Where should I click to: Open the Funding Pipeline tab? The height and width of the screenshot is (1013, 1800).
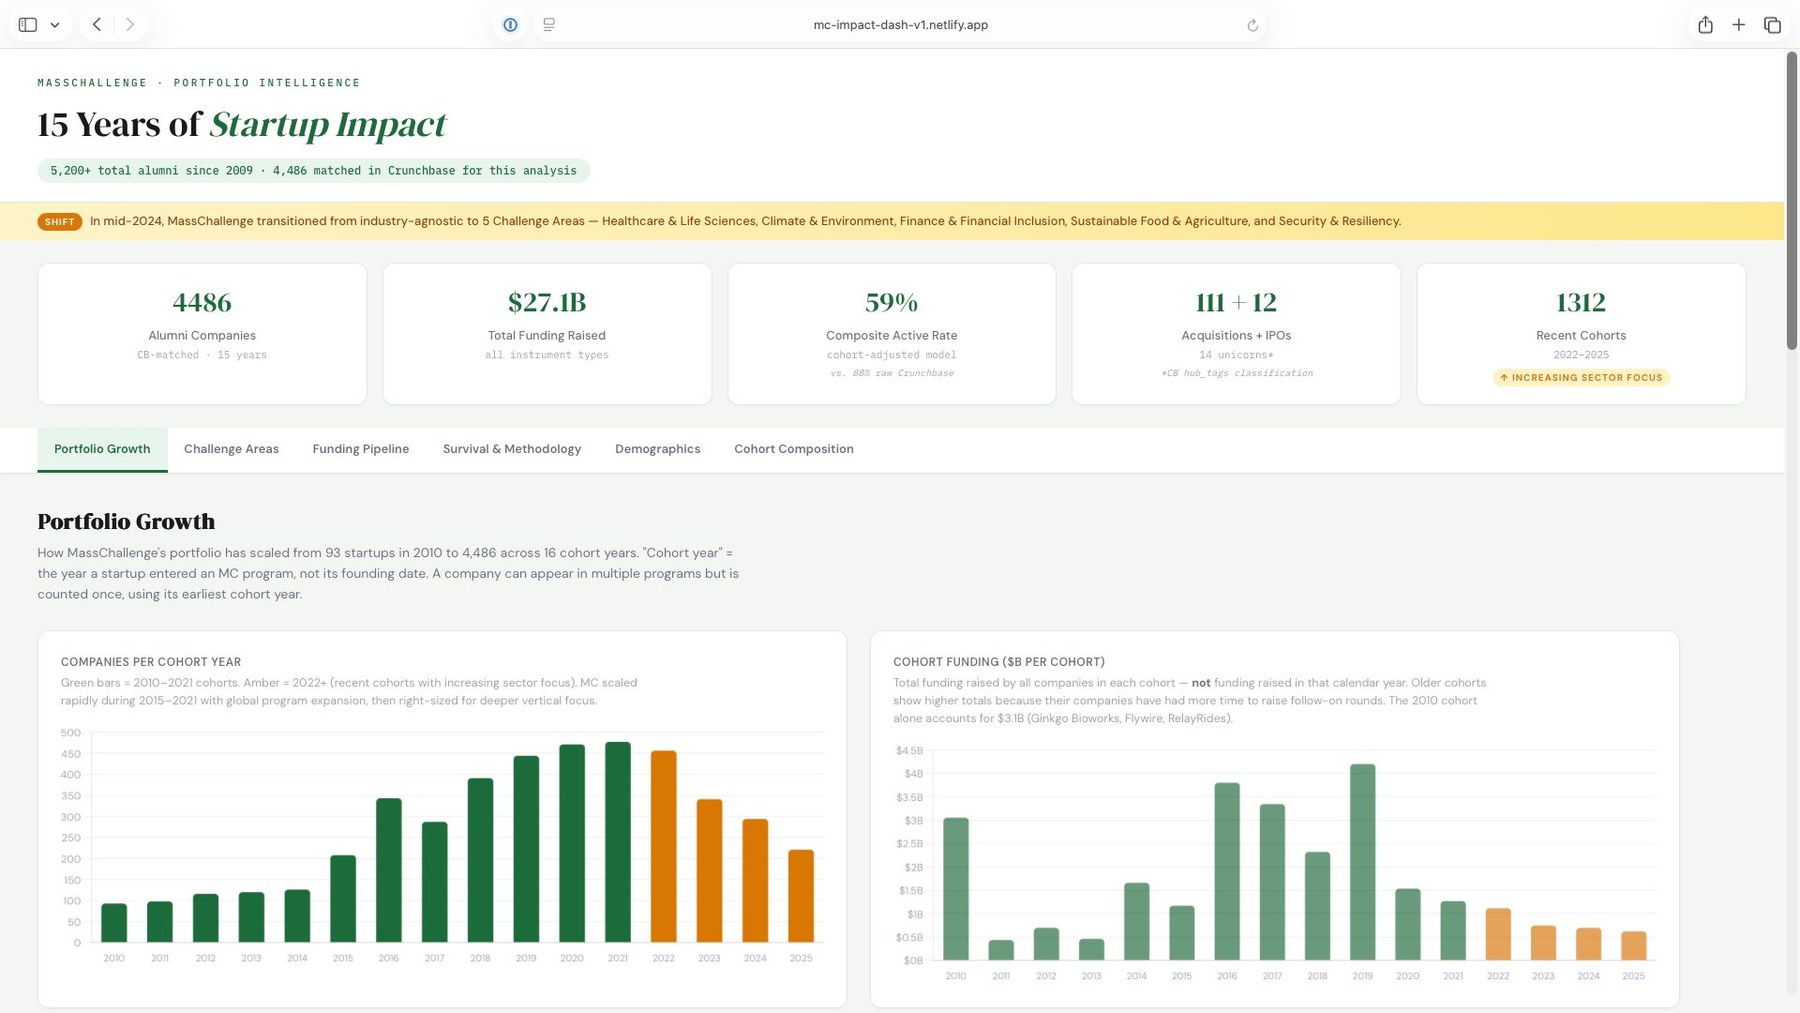click(x=361, y=449)
